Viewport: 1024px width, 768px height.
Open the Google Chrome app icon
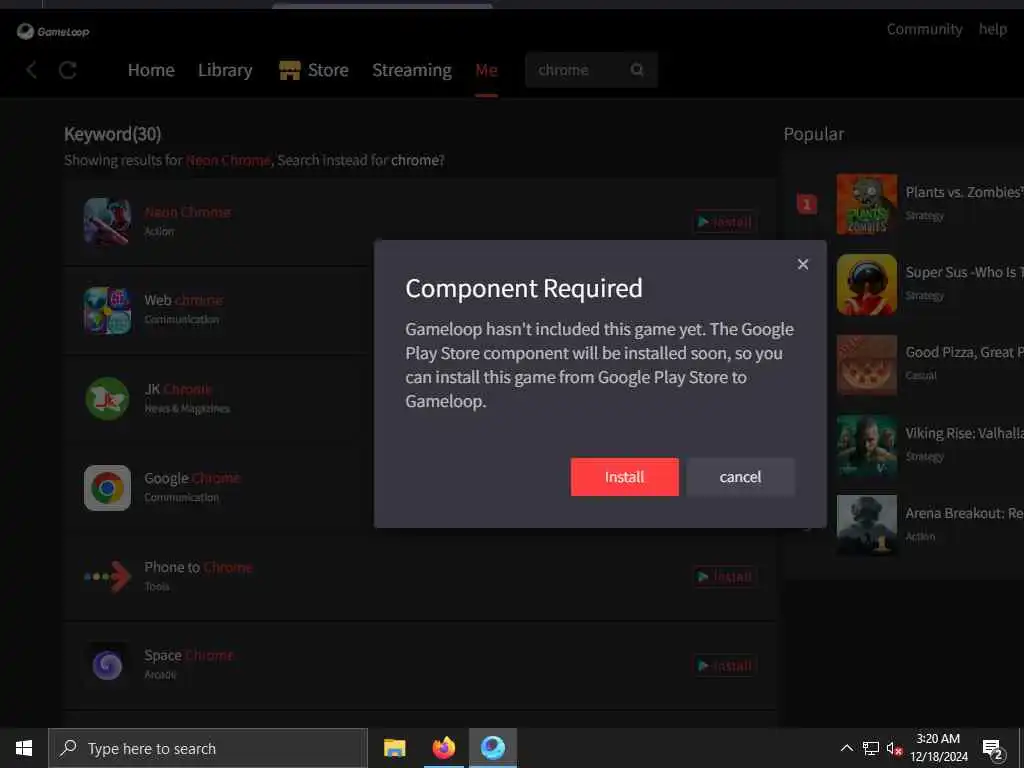pos(107,488)
